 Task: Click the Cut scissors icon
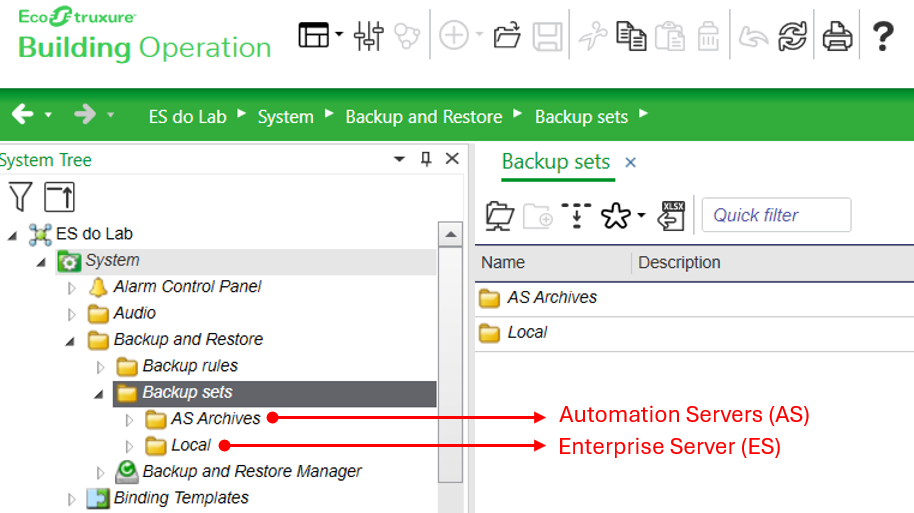[593, 36]
